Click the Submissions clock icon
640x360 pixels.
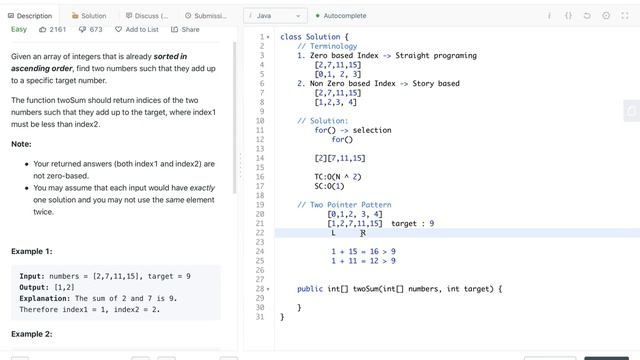click(188, 16)
